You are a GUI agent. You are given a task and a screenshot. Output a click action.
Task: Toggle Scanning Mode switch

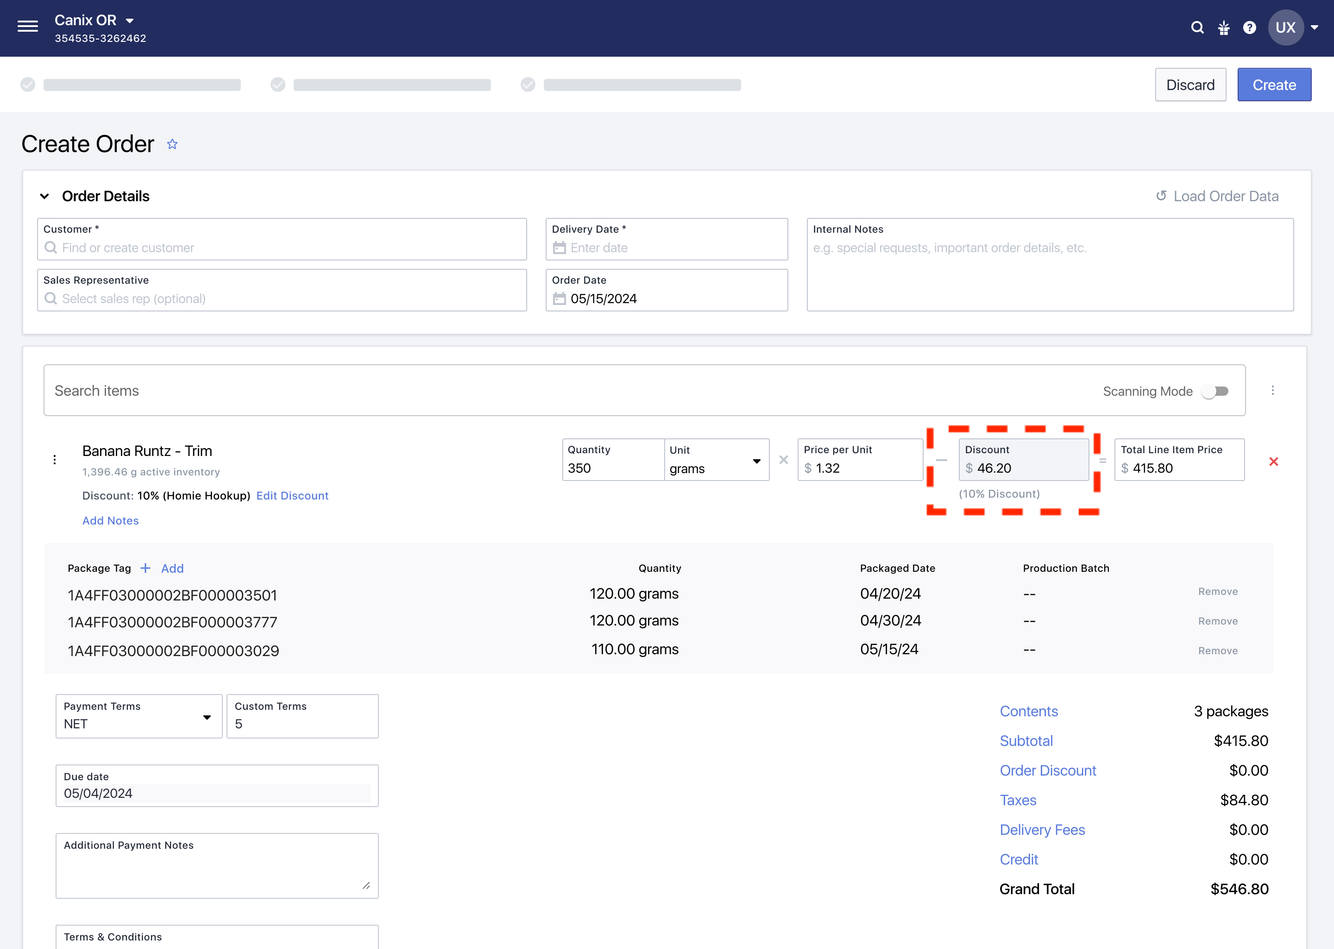[1215, 391]
